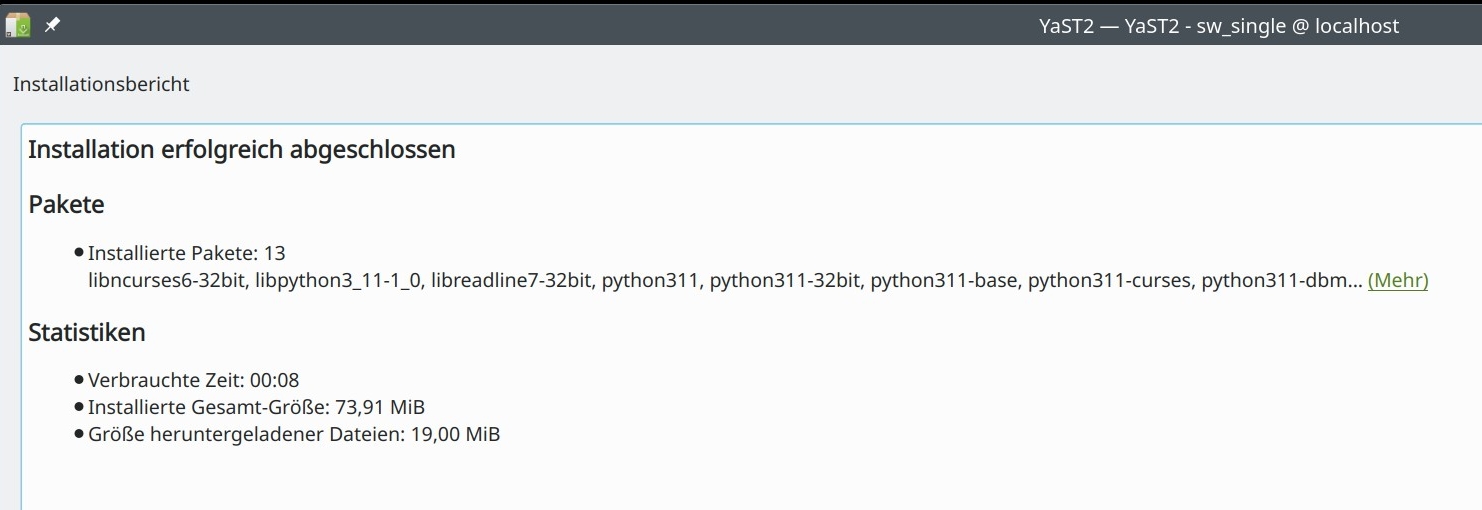Image resolution: width=1482 pixels, height=510 pixels.
Task: Click the python311-32bit package name
Action: pyautogui.click(x=784, y=281)
